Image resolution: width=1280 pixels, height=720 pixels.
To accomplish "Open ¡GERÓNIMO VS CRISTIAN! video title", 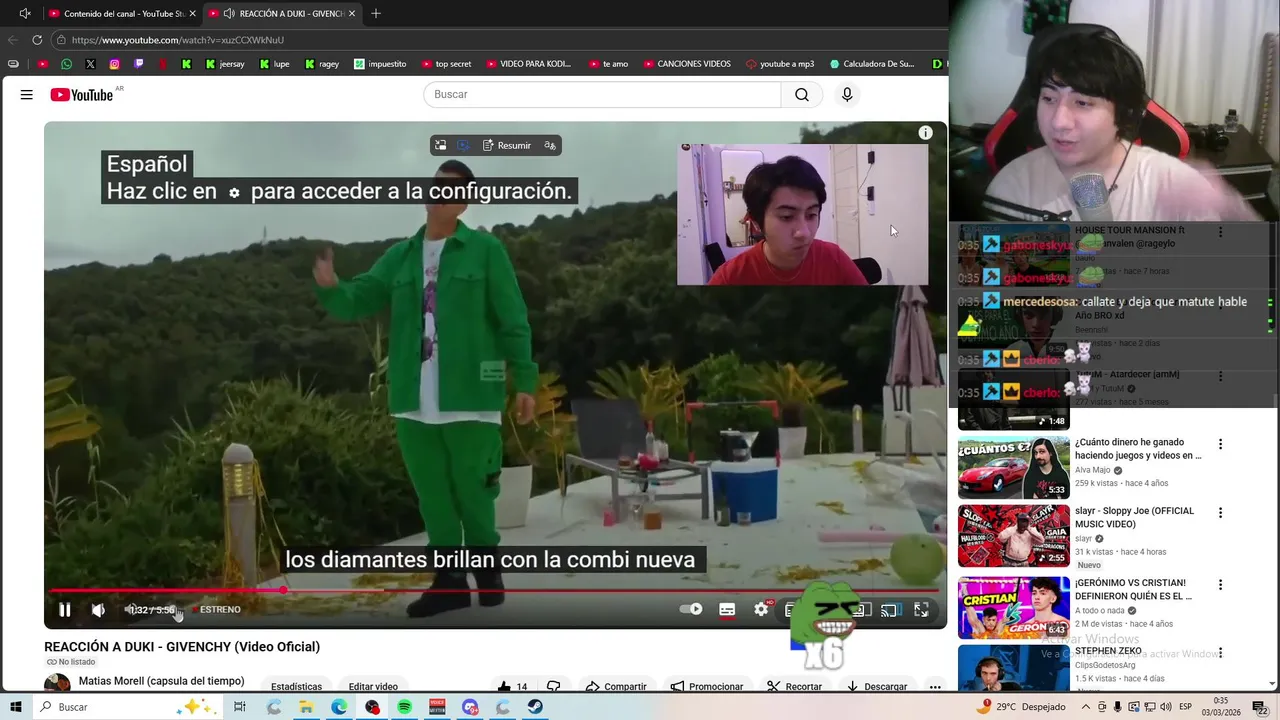I will (x=1134, y=590).
